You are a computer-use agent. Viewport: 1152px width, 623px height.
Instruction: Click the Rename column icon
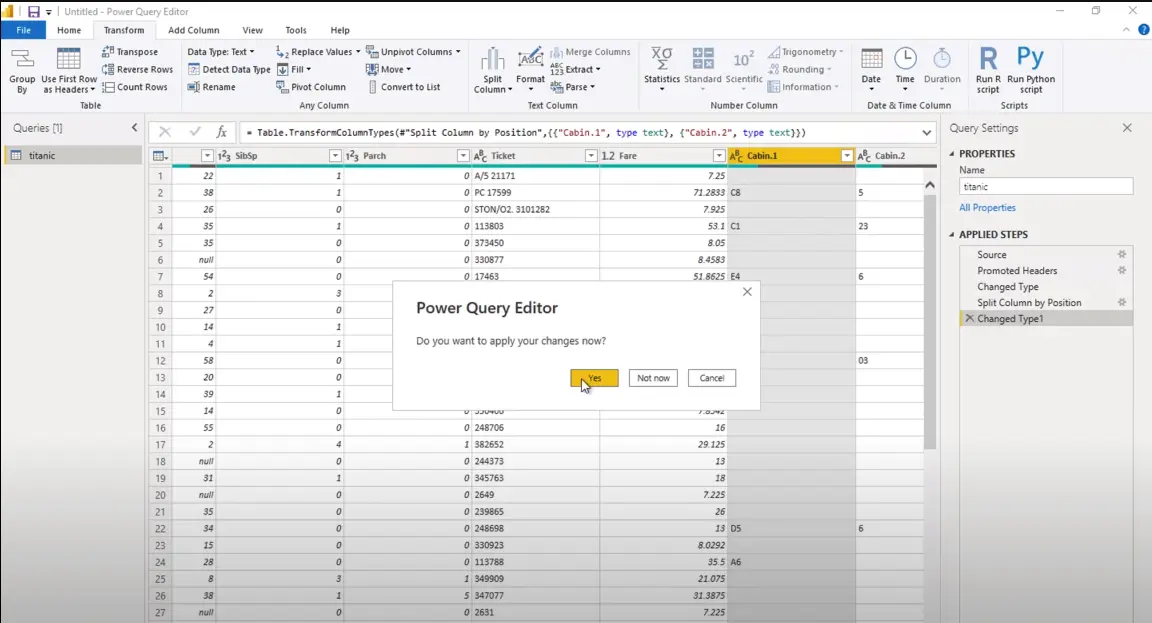(x=194, y=87)
